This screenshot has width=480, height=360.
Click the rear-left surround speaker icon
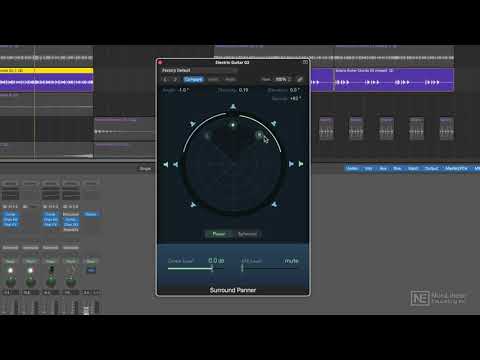pyautogui.click(x=193, y=205)
